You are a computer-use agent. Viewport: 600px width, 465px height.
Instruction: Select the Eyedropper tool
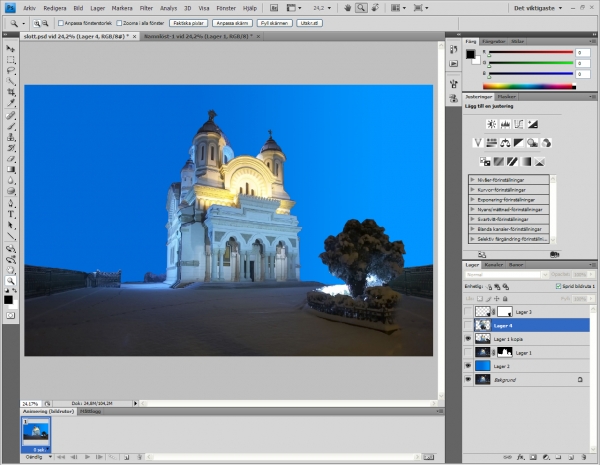(11, 103)
